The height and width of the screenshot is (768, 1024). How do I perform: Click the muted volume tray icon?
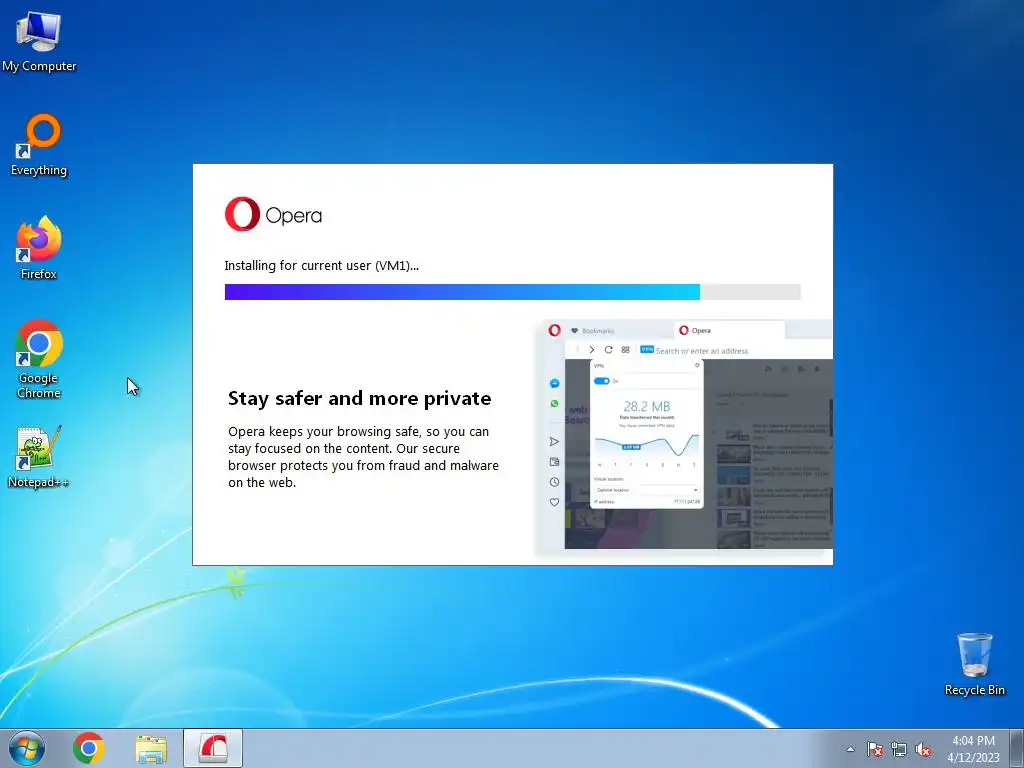[923, 749]
